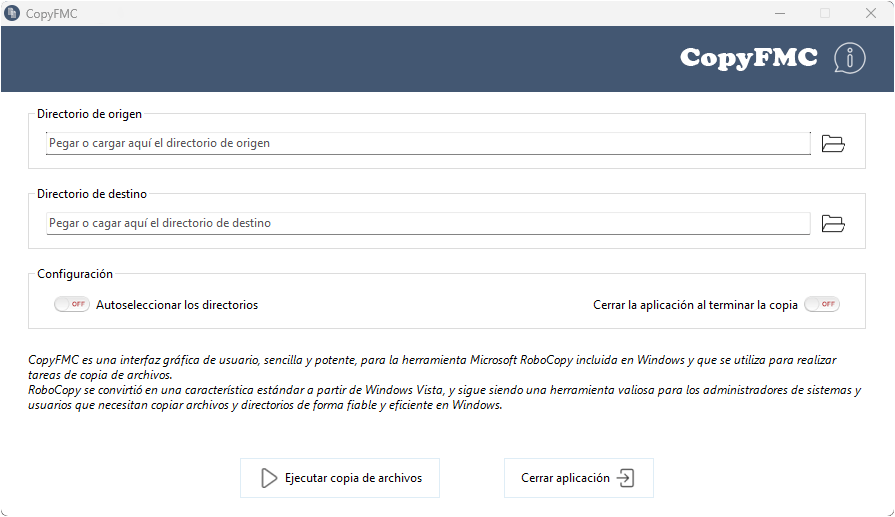895x517 pixels.
Task: Click the Cerrar la aplicación al terminar label
Action: (x=695, y=305)
